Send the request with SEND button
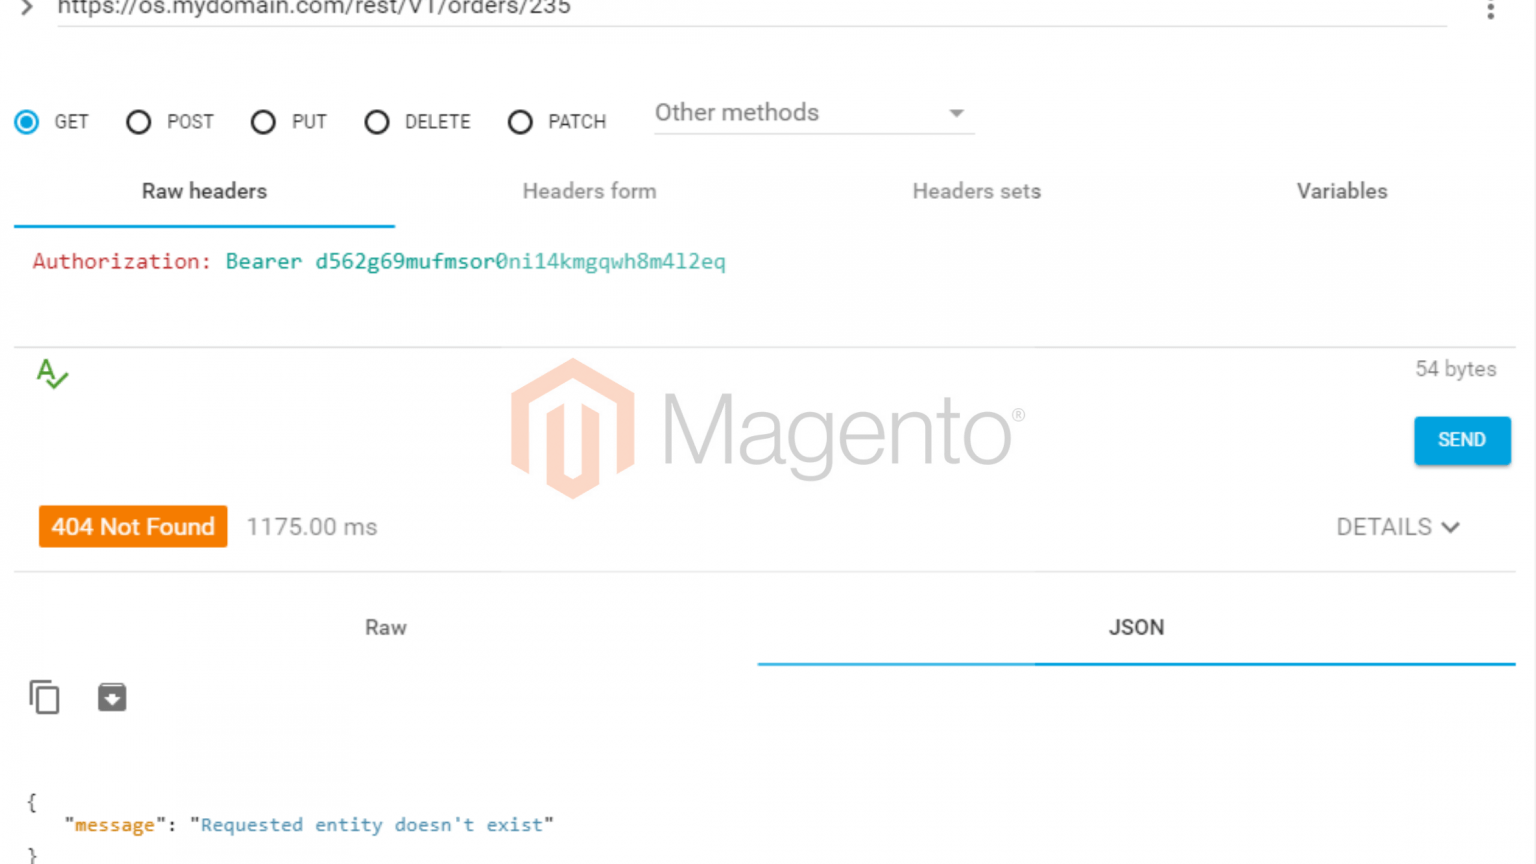This screenshot has width=1536, height=864. click(x=1462, y=440)
